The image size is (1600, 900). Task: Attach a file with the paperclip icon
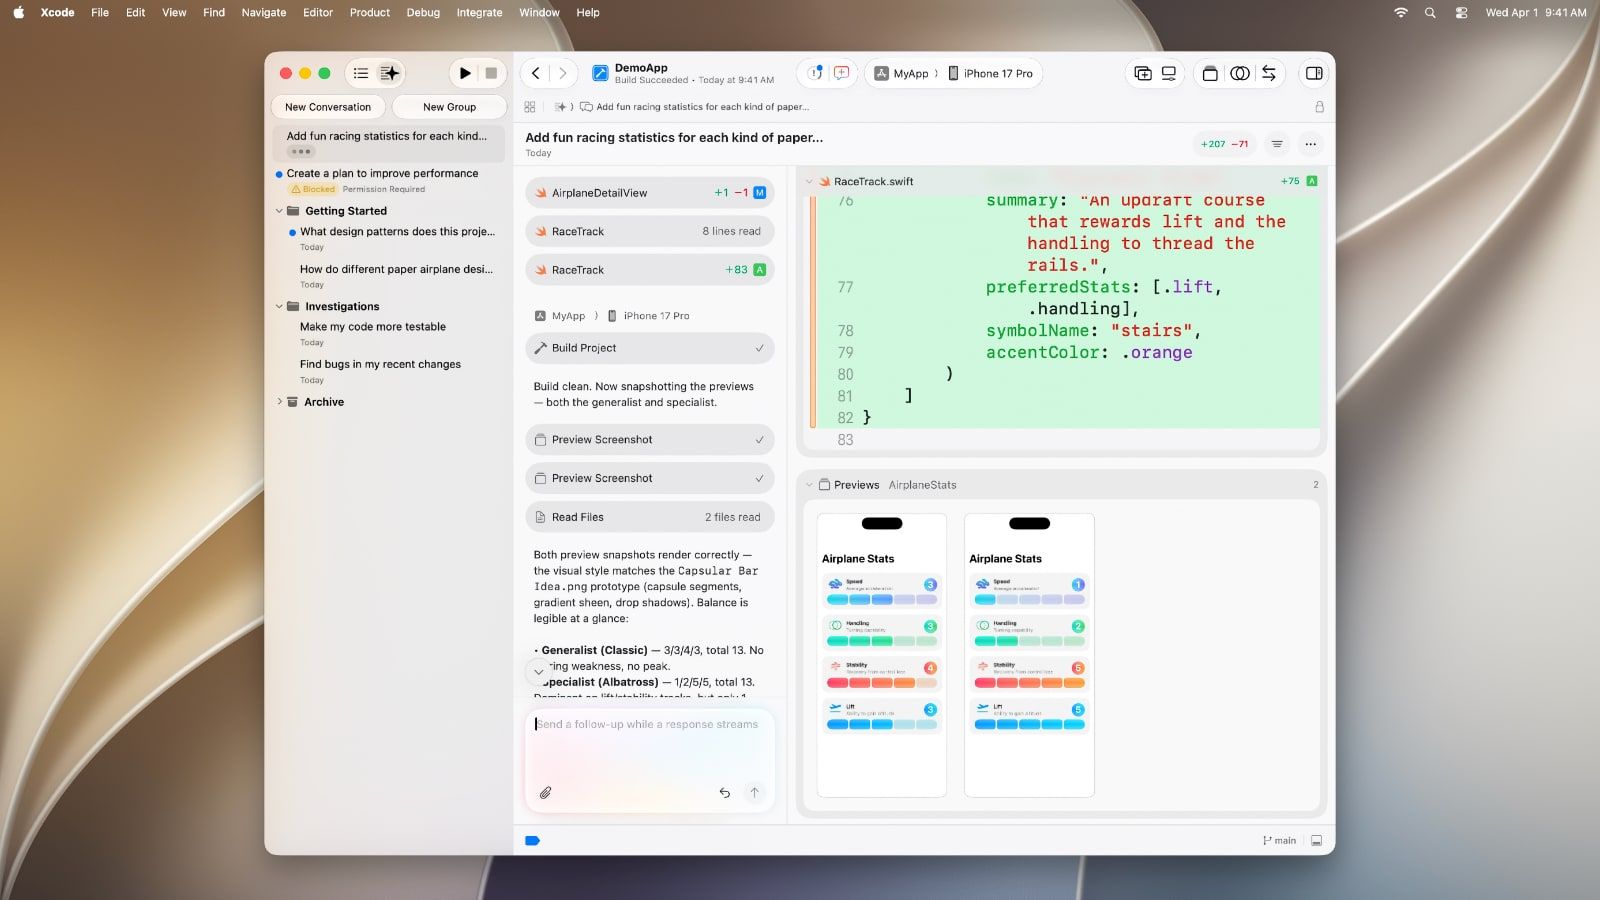(545, 792)
